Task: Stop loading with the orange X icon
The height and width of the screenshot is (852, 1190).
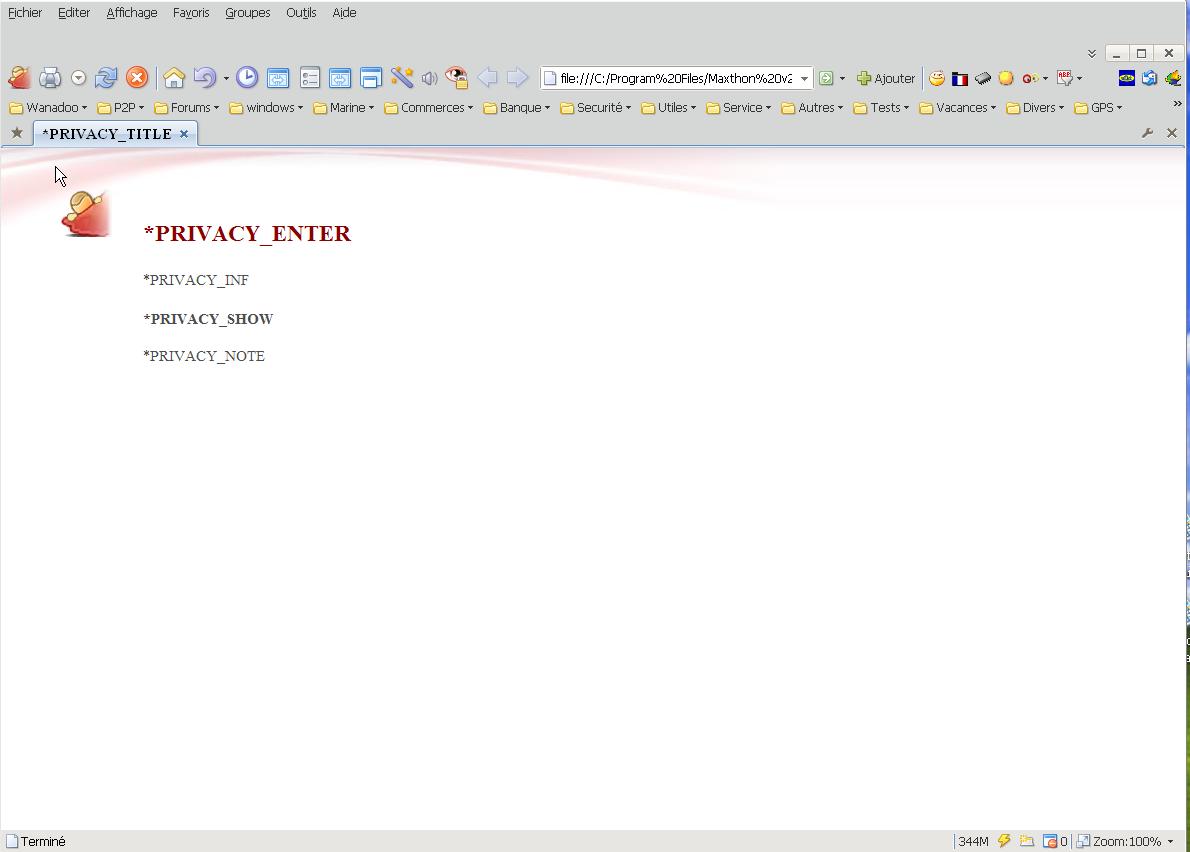Action: (x=137, y=77)
